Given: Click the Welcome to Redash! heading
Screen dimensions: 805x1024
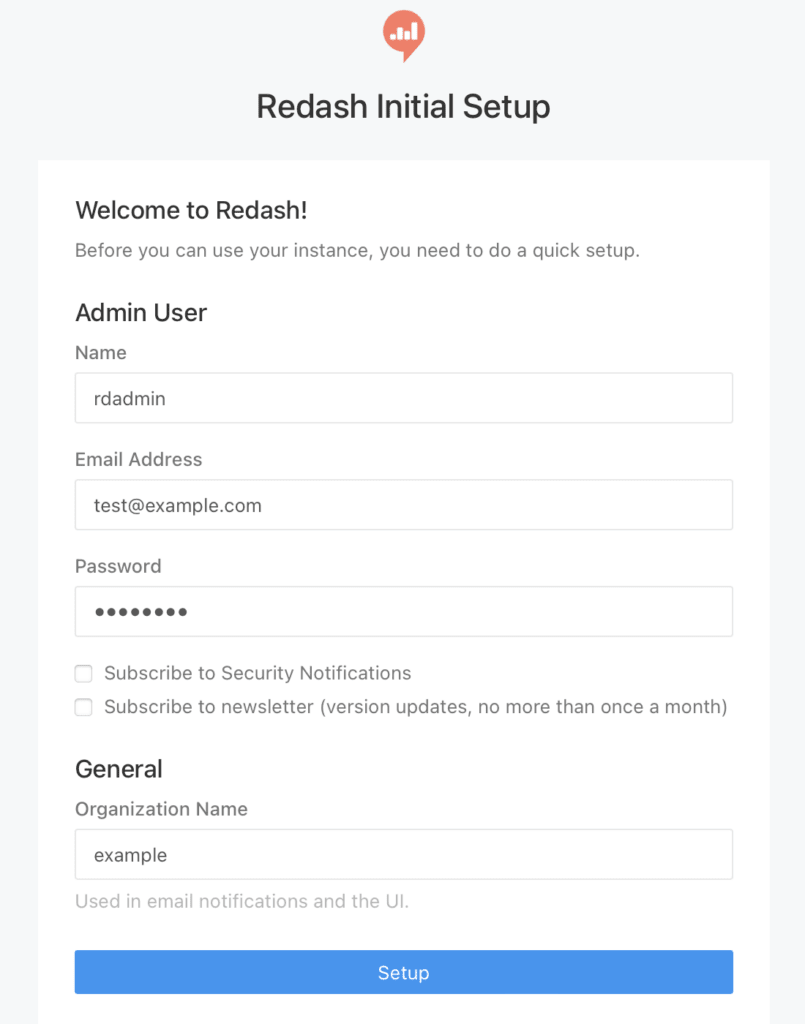Looking at the screenshot, I should pos(192,210).
